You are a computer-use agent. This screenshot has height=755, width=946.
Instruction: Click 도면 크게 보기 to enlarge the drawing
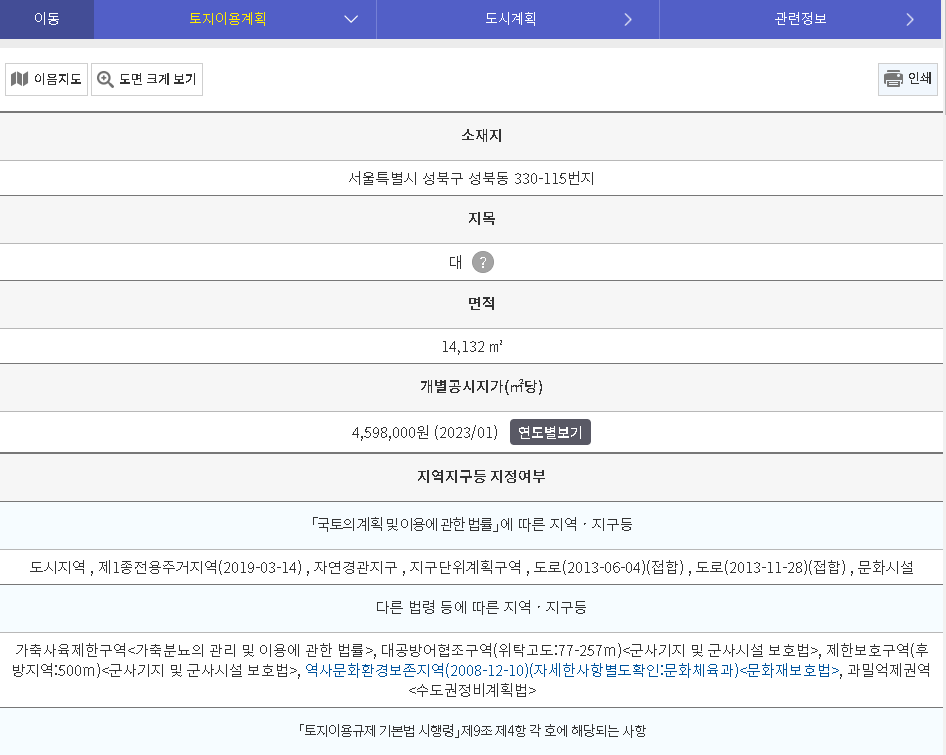point(147,79)
